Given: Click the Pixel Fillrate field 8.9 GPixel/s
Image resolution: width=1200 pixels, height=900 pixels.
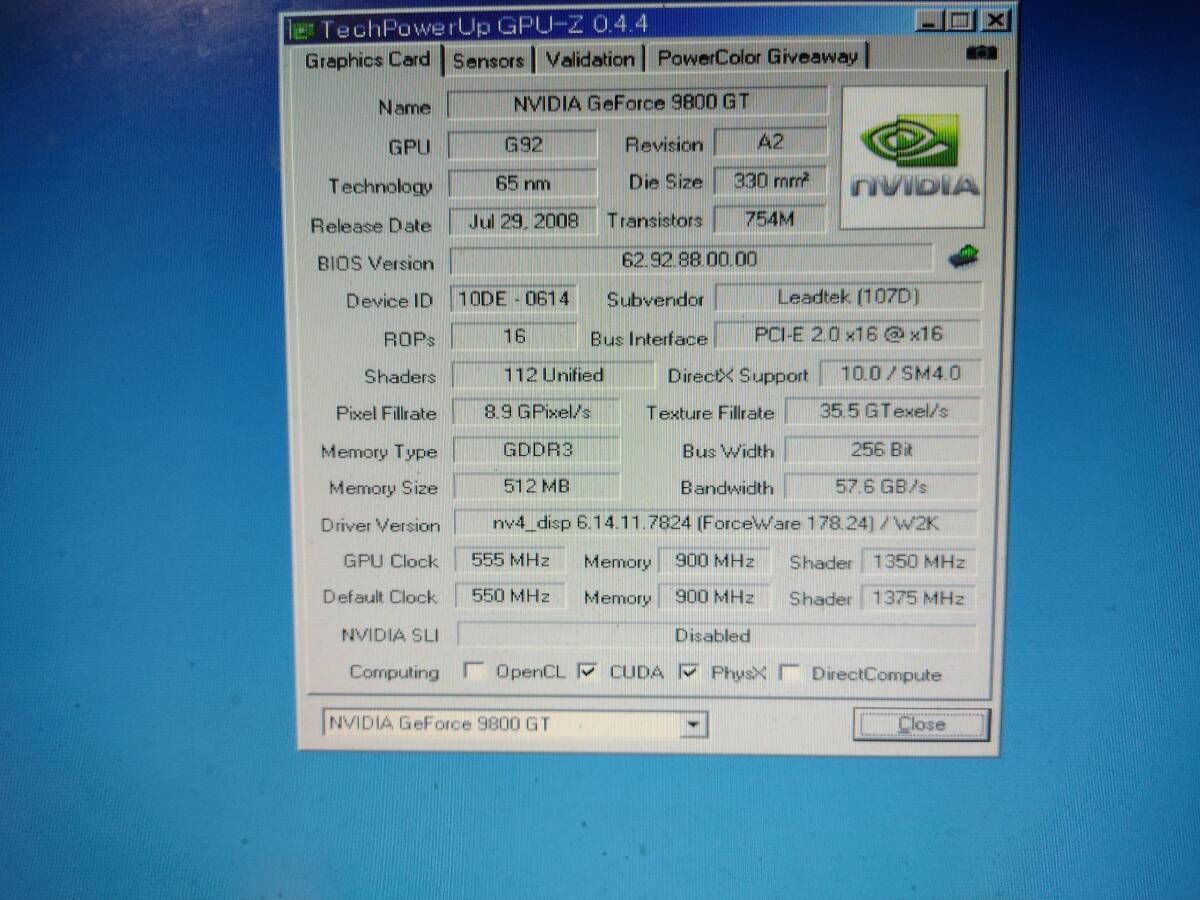Looking at the screenshot, I should (536, 412).
